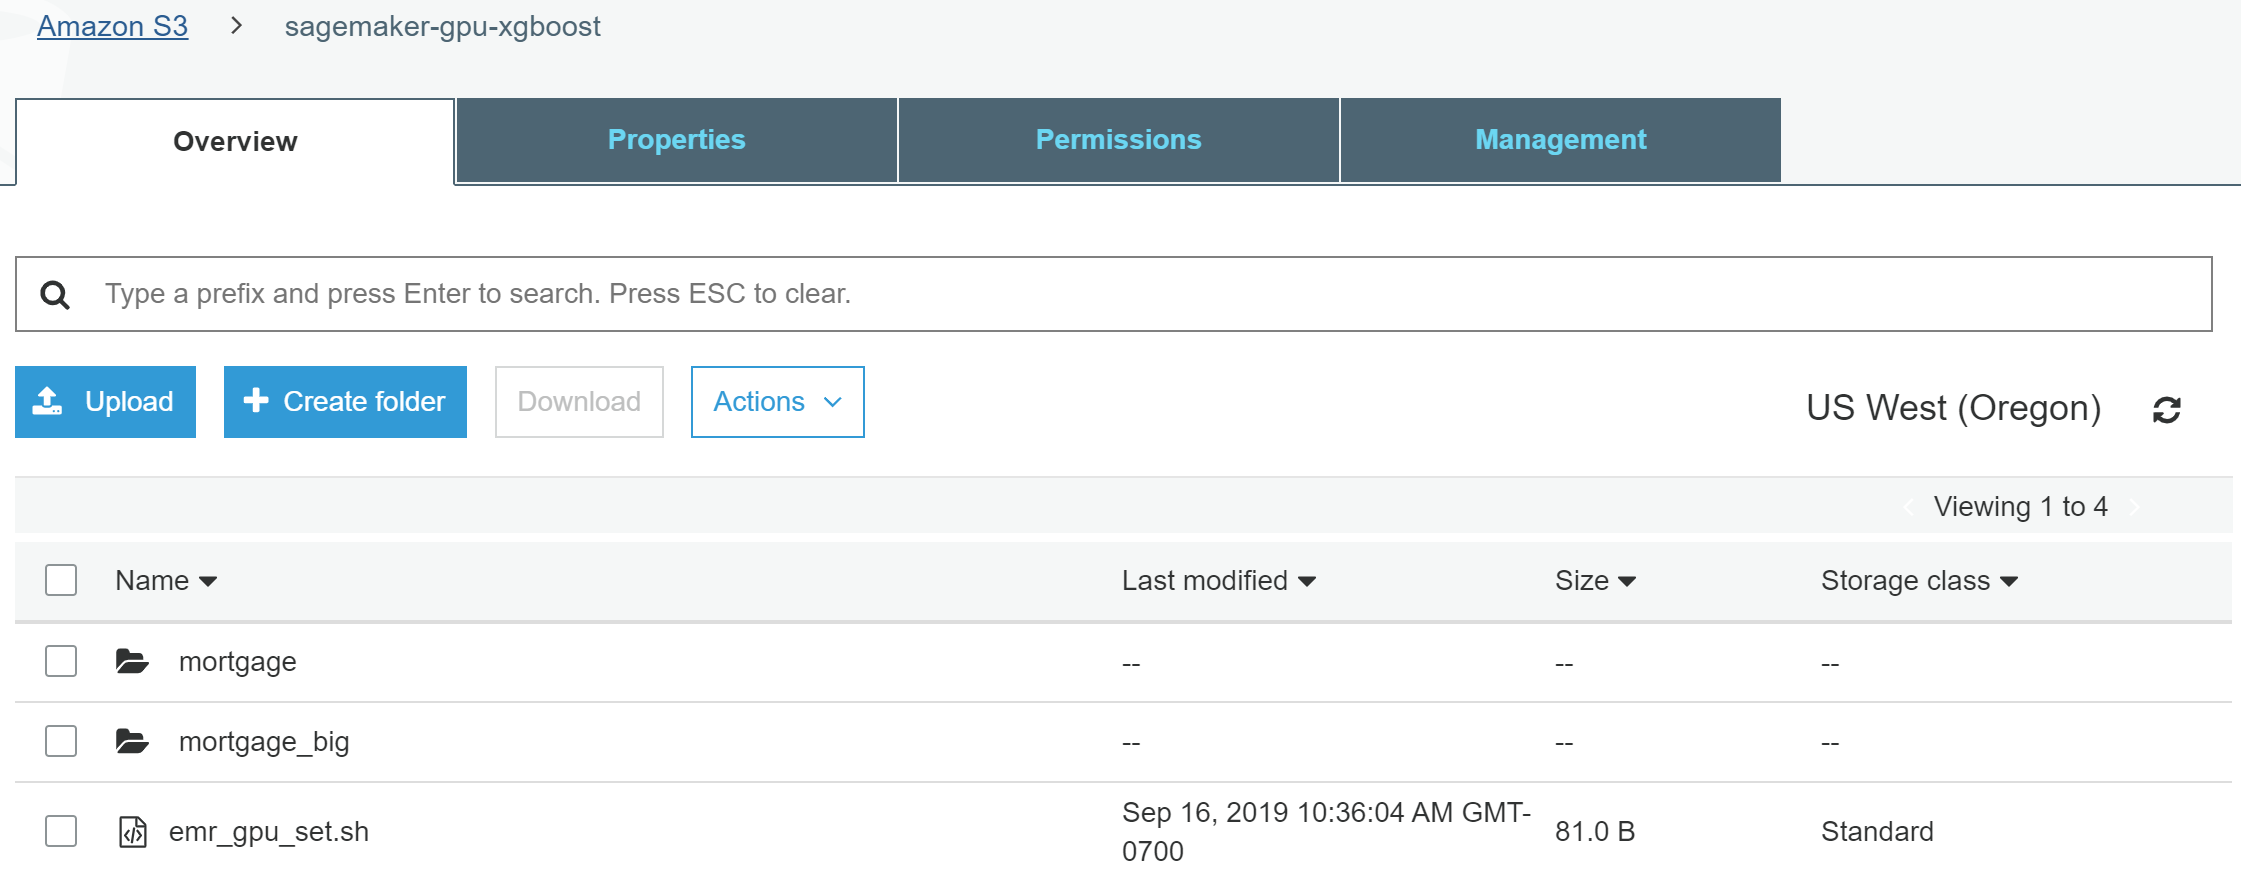Screen dimensions: 2241x876
Task: Check the box for the mortgage folder
Action: coord(61,661)
